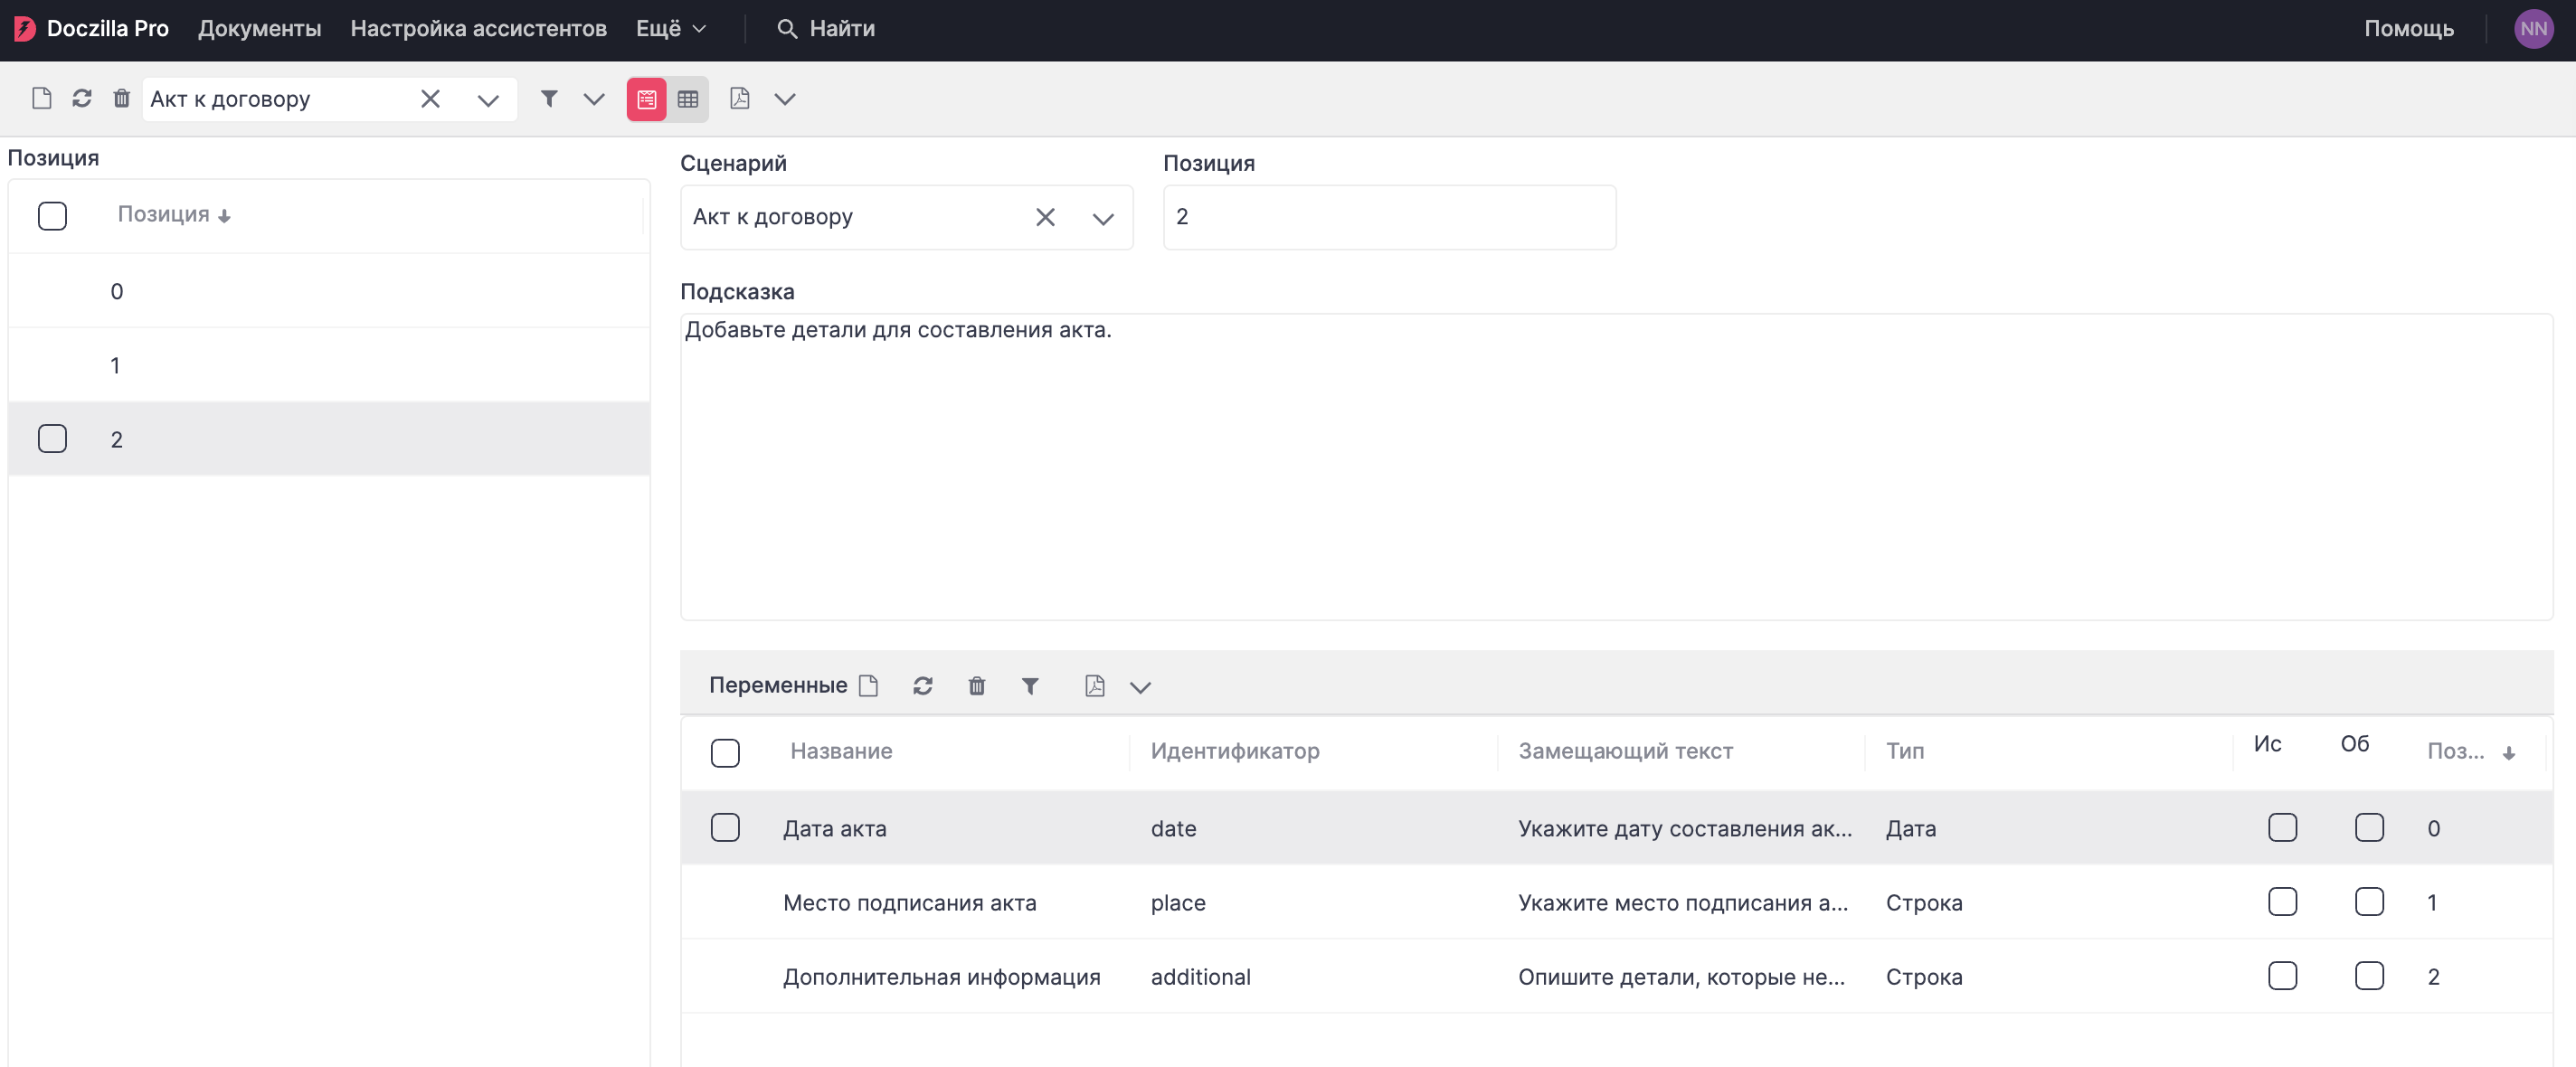Open export options chevron in top toolbar
This screenshot has width=2576, height=1067.
pos(785,99)
